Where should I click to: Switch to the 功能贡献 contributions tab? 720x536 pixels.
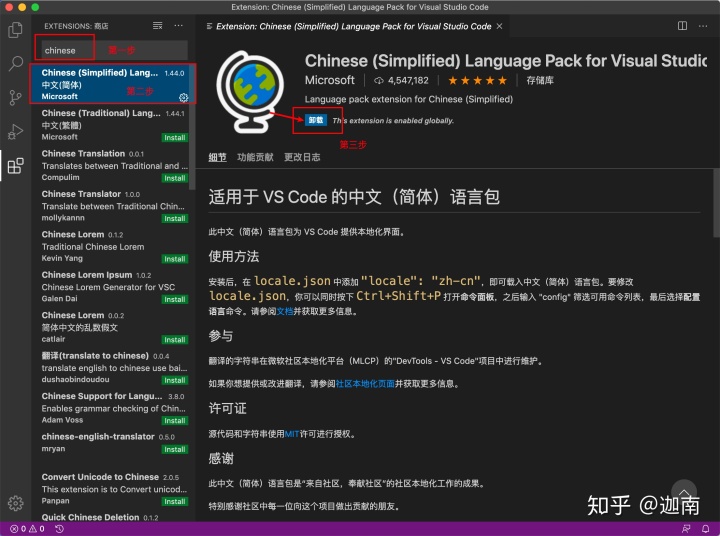[x=255, y=157]
